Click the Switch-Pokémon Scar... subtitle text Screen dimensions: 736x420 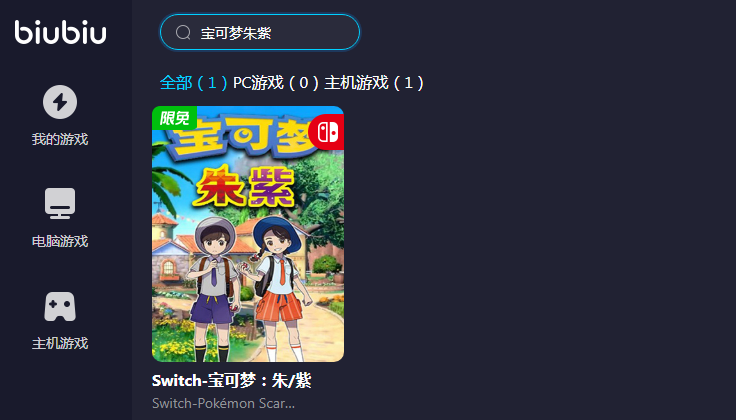point(223,403)
